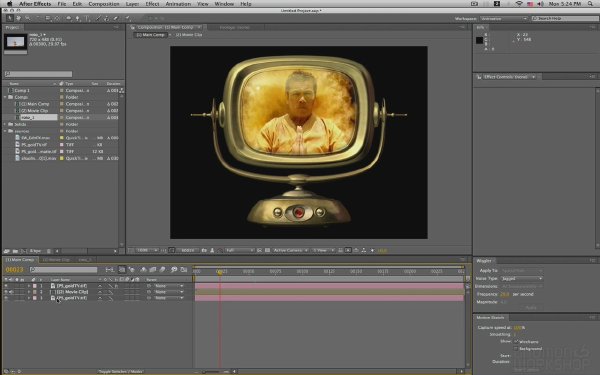Open the Composition menu in menu bar

(104, 4)
